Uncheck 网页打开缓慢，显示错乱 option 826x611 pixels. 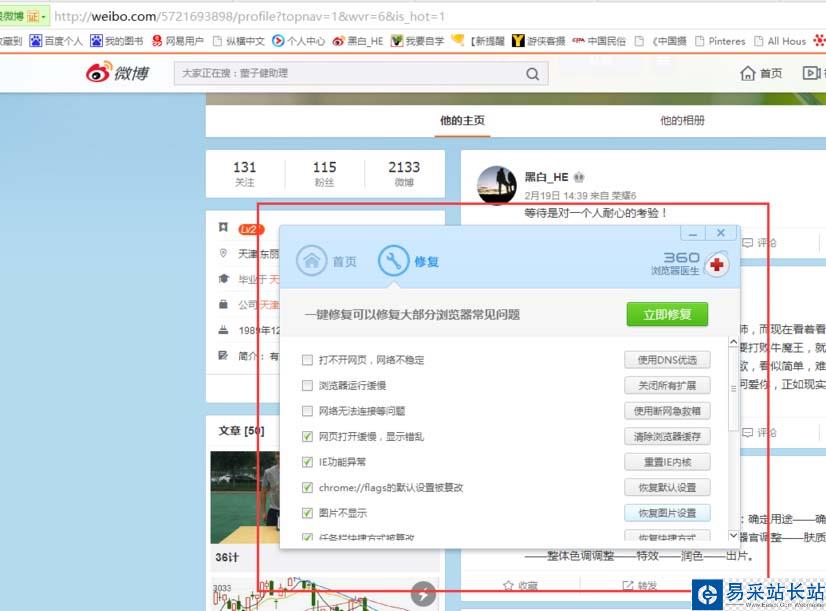307,436
